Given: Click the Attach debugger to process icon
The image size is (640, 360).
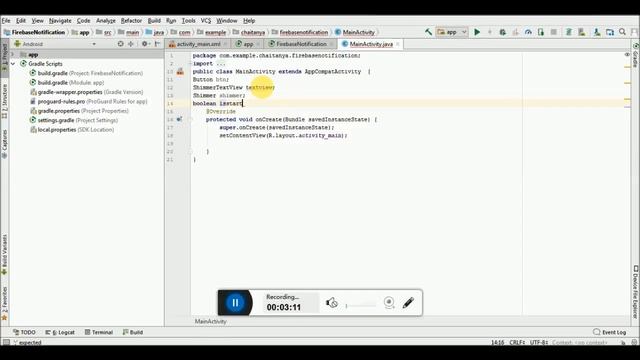Looking at the screenshot, I should pyautogui.click(x=541, y=32).
